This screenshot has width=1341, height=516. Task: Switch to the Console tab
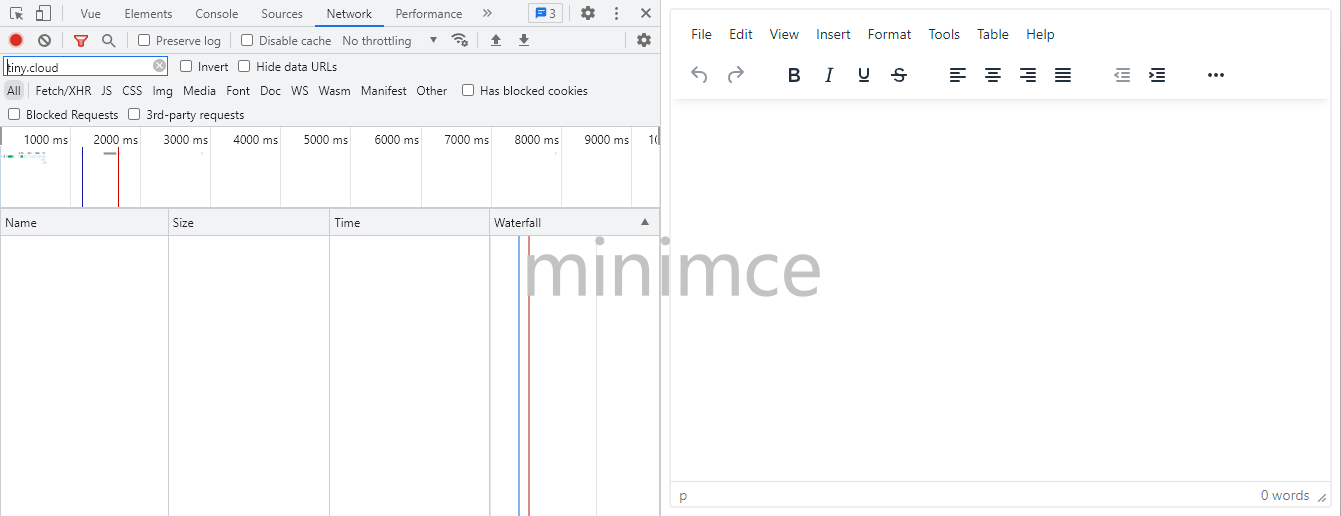point(217,13)
